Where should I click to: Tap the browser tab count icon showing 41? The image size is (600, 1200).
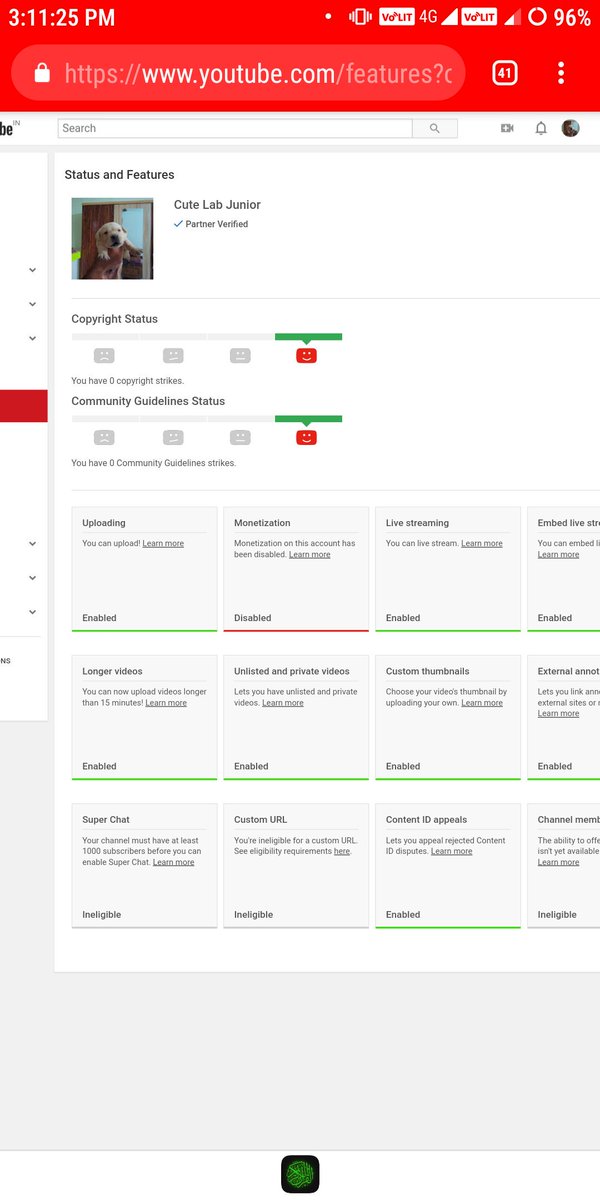[504, 73]
